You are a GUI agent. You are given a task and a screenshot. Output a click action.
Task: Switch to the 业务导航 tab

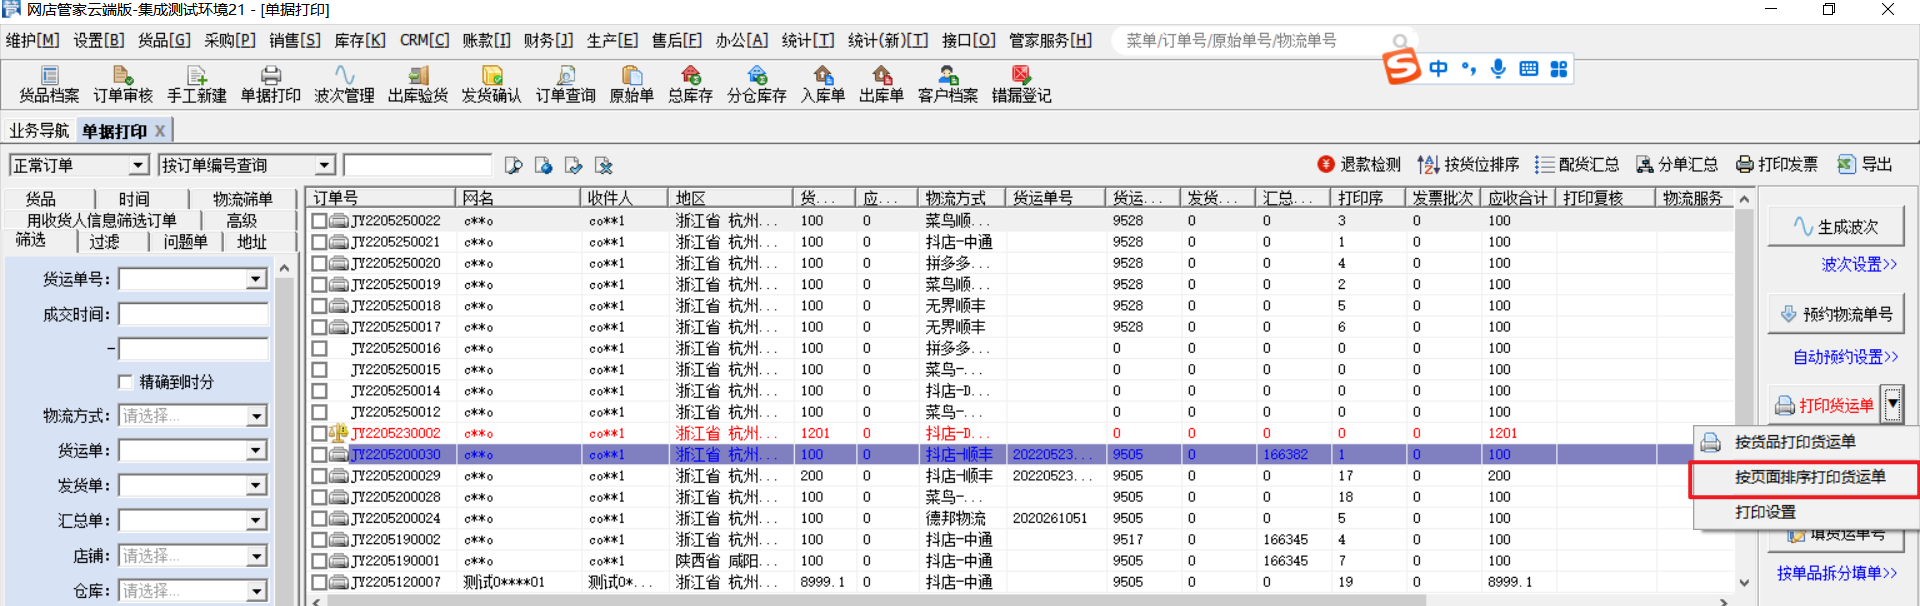(39, 131)
